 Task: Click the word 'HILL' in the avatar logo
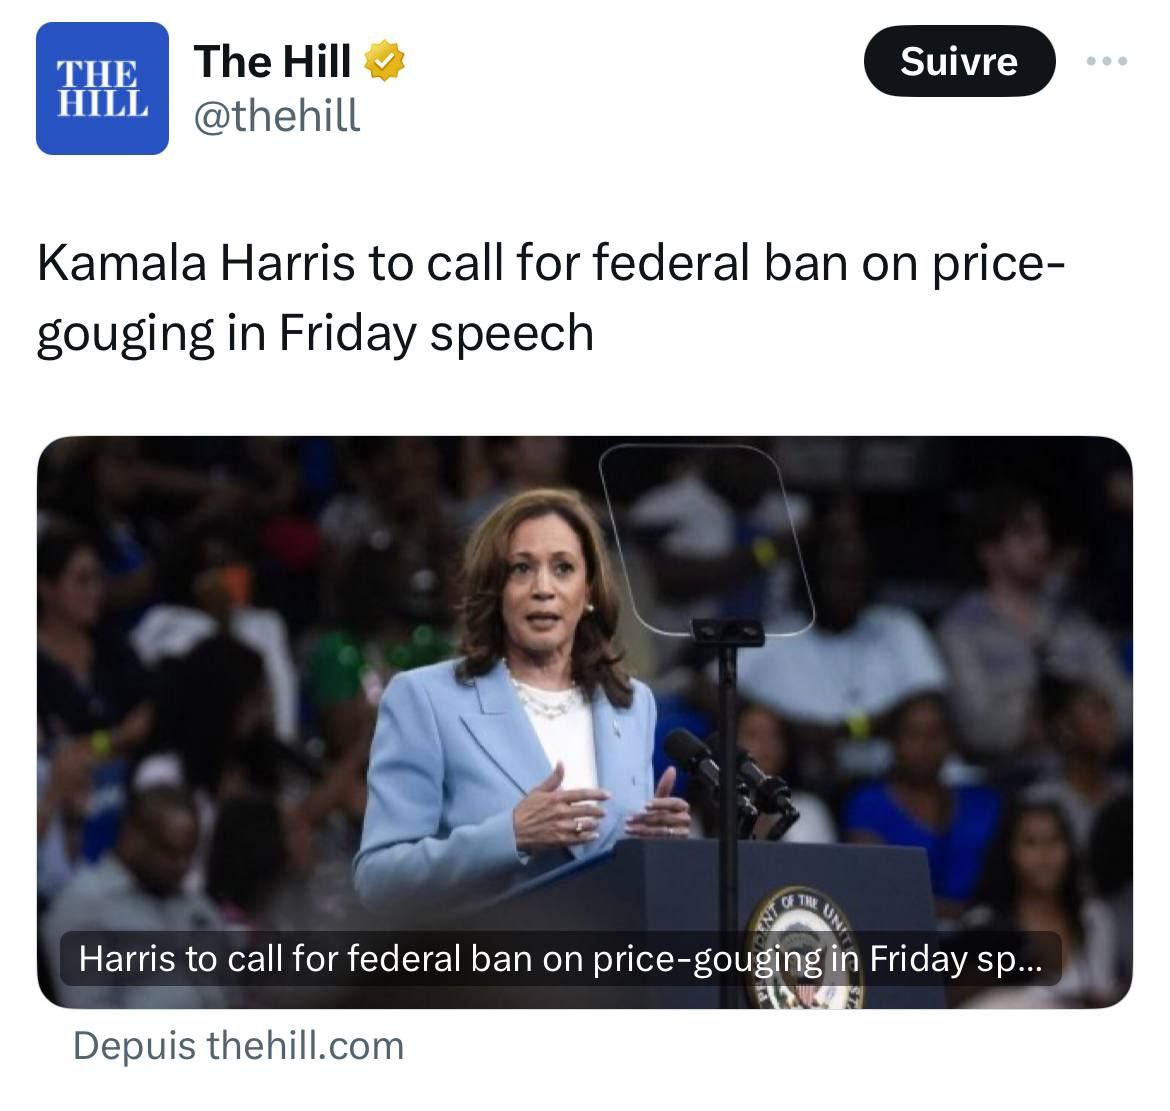103,103
